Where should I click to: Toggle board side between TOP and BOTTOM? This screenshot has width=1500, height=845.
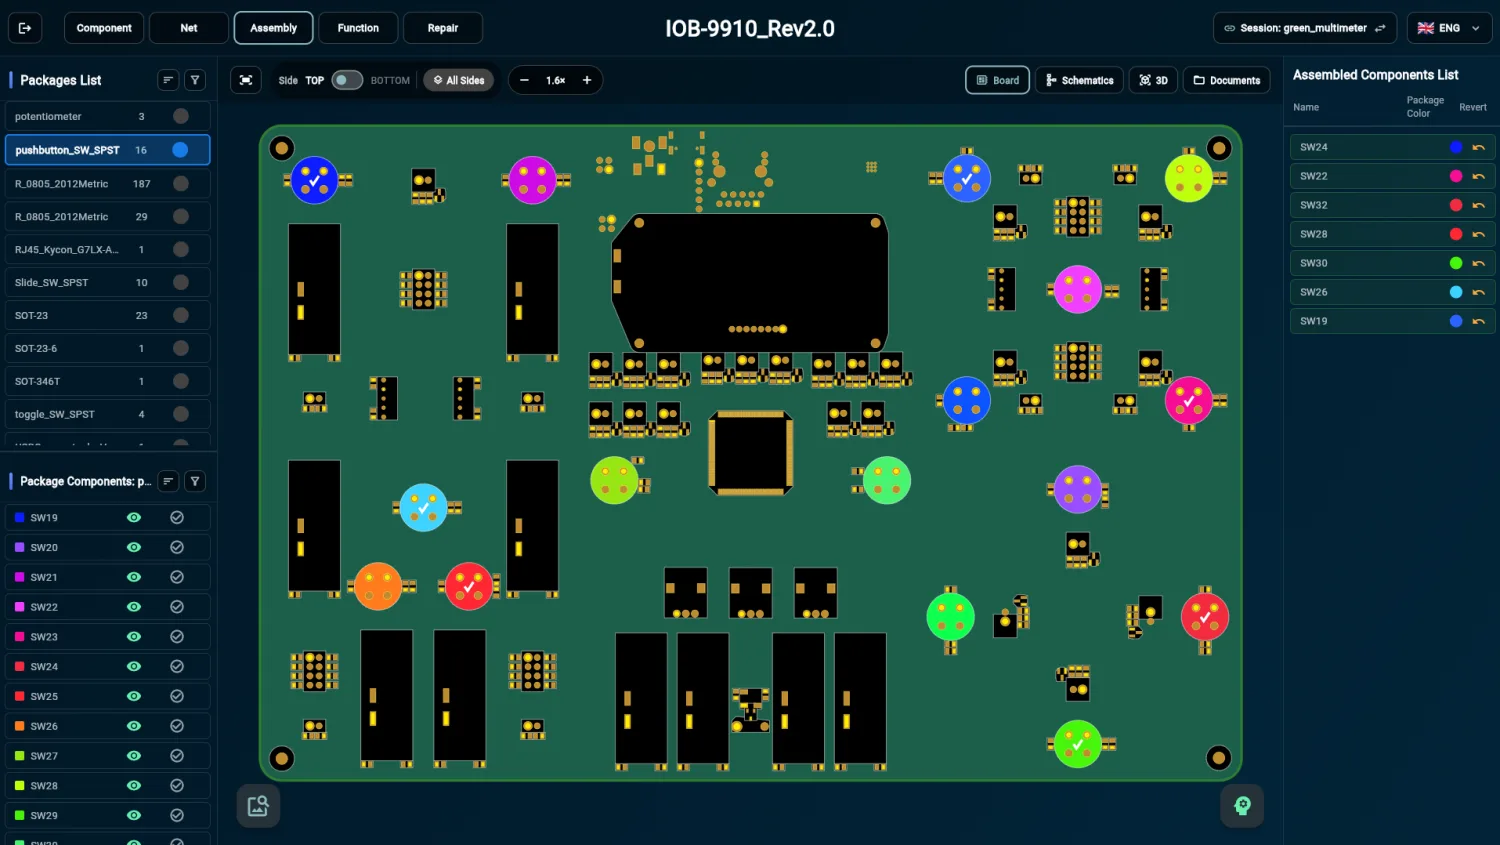point(347,80)
